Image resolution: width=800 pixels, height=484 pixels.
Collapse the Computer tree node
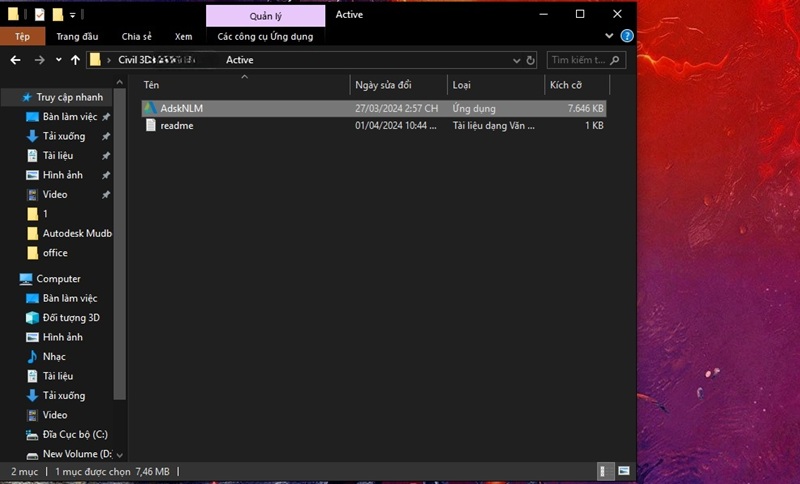pyautogui.click(x=9, y=279)
